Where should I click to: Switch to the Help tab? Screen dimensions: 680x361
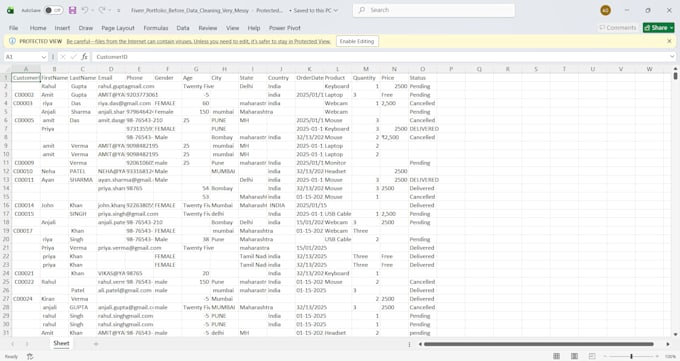pos(254,28)
